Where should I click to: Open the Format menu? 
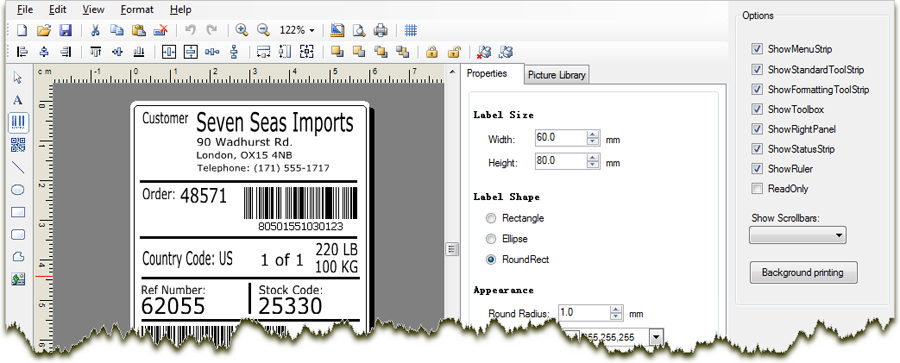[x=137, y=9]
